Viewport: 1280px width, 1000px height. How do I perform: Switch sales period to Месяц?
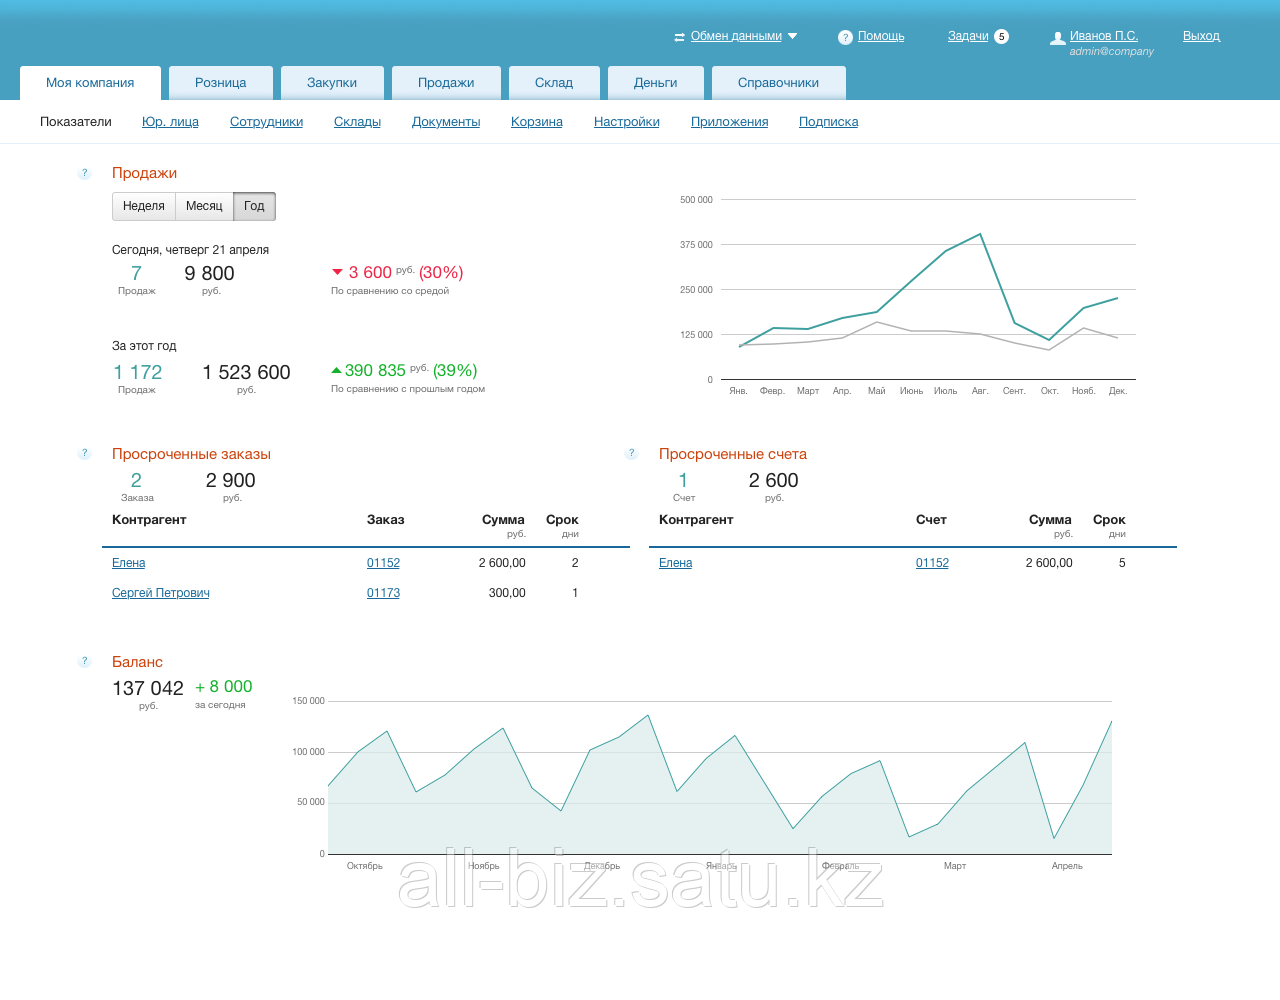(x=204, y=206)
